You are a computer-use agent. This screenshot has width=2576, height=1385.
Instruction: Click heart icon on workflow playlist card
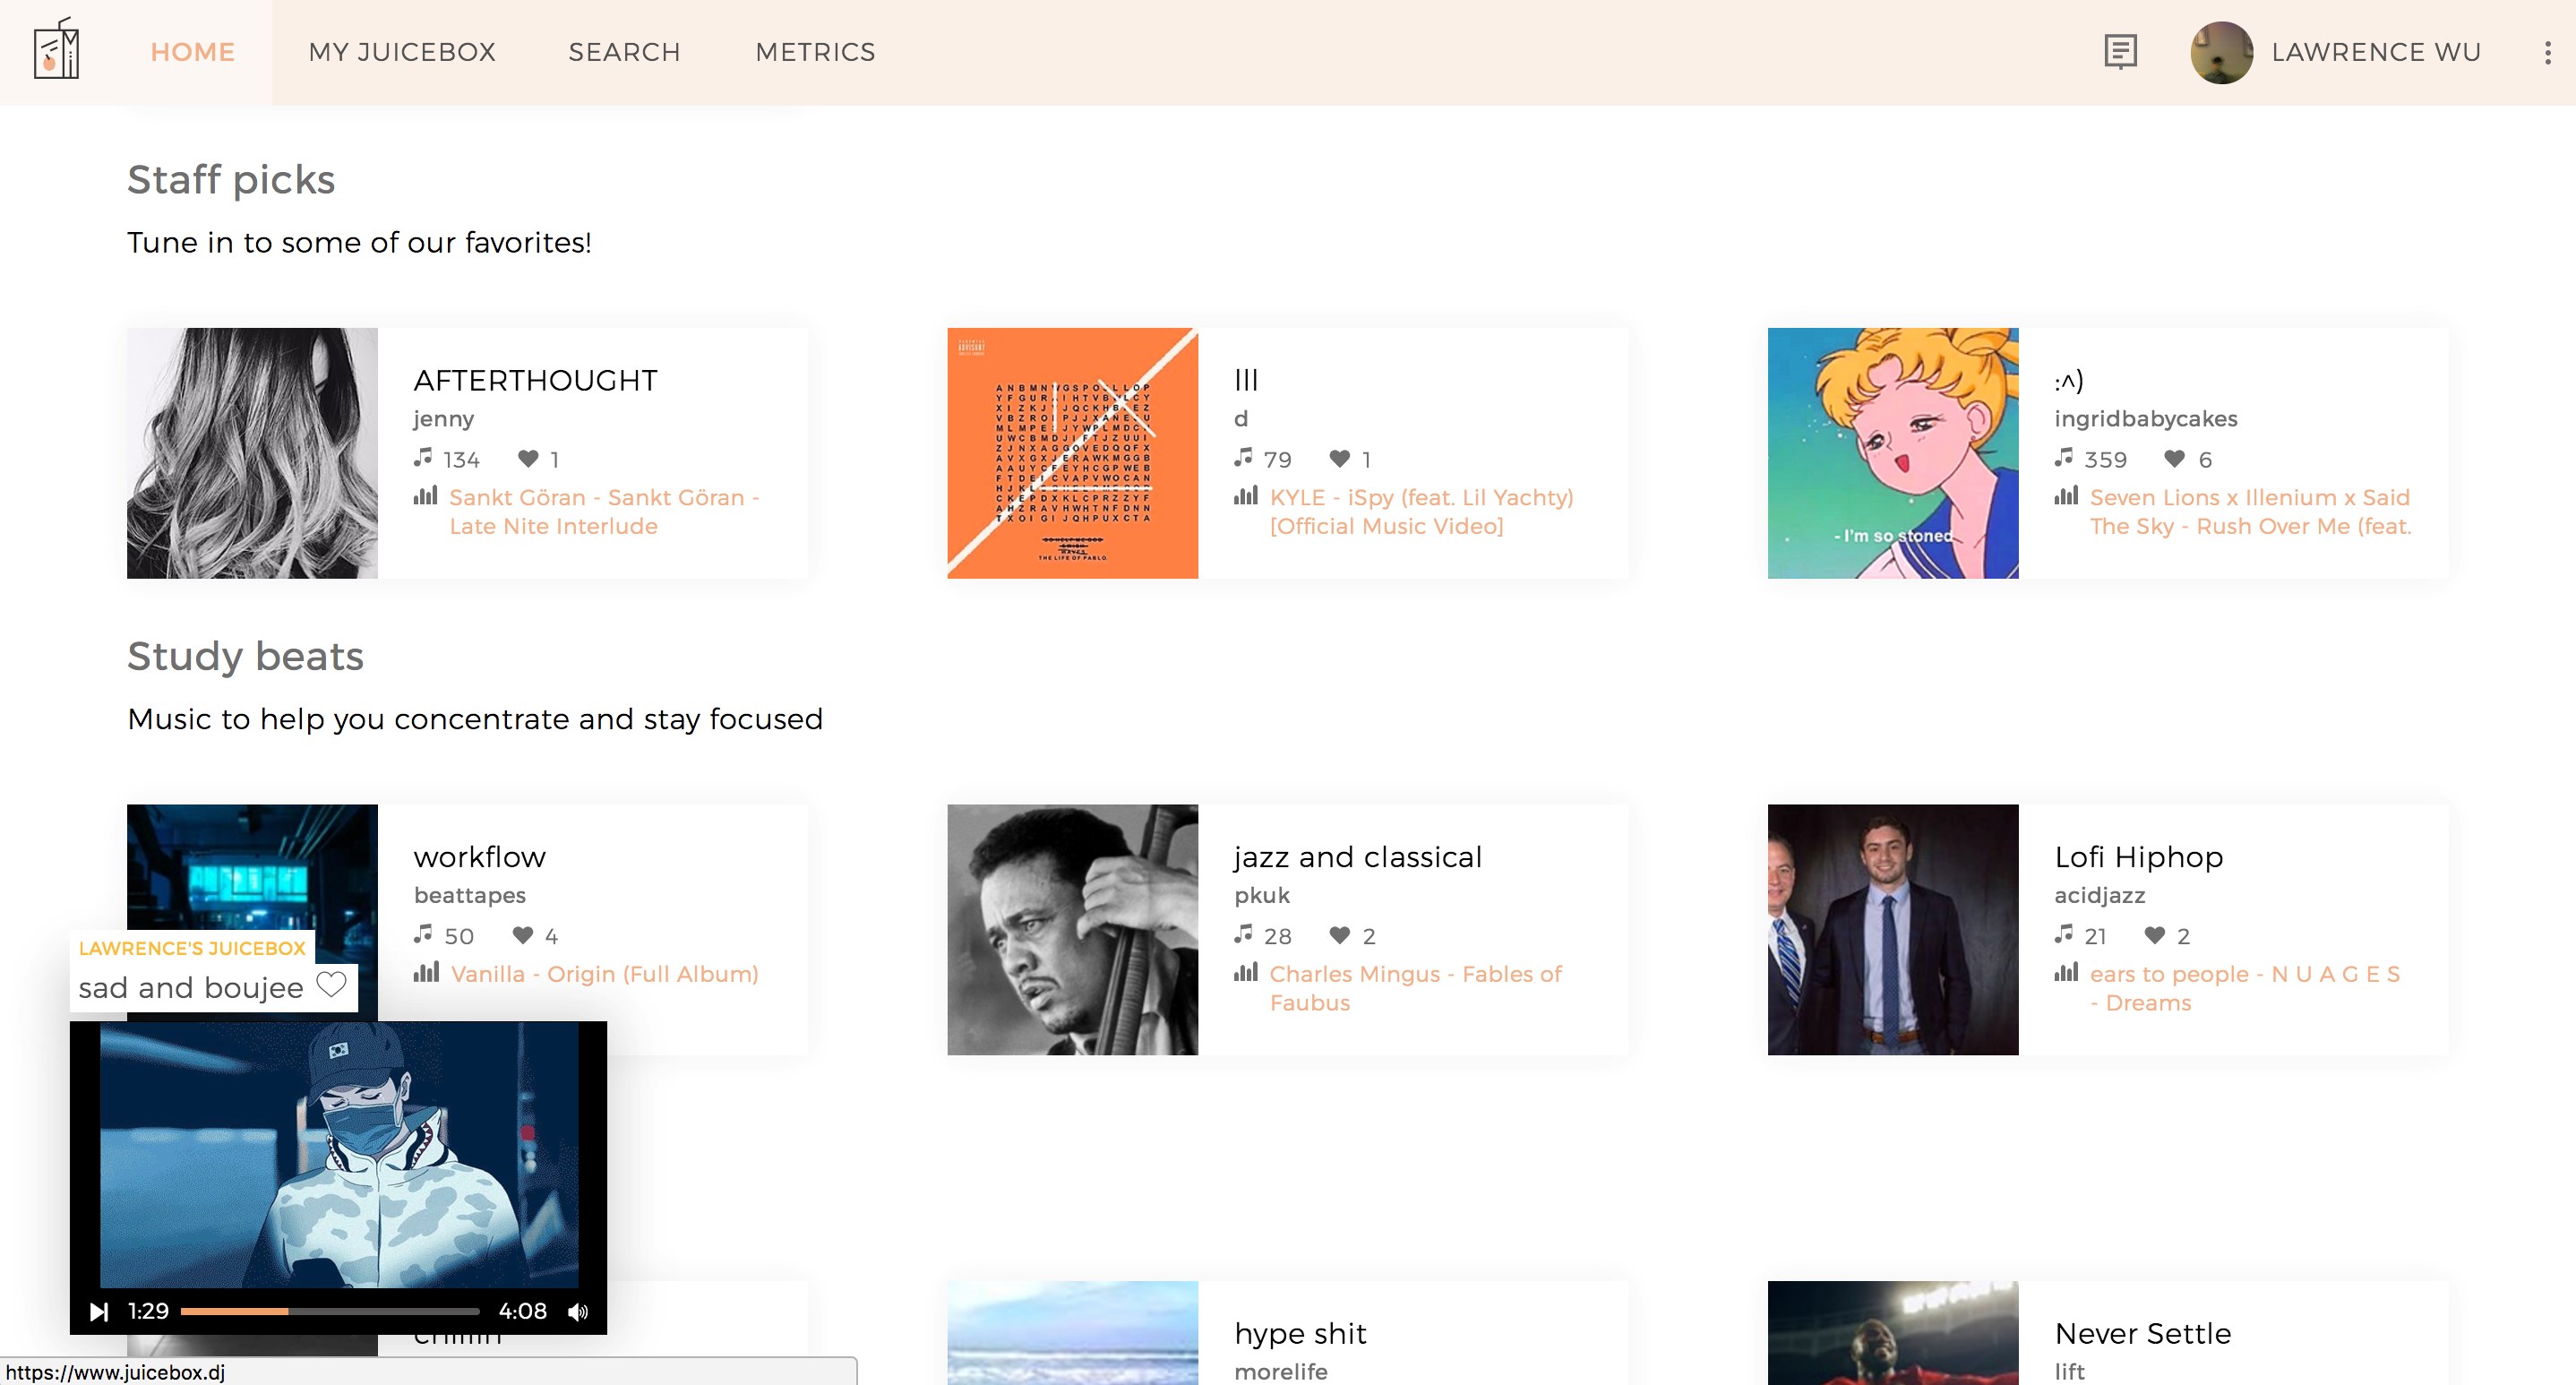pyautogui.click(x=522, y=935)
